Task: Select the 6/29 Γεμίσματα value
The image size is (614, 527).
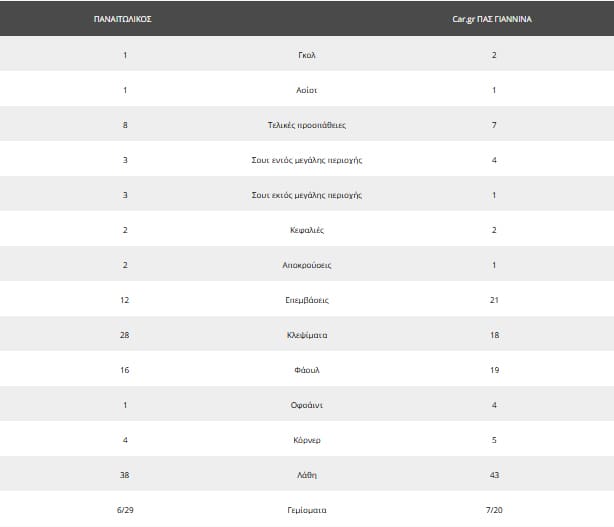Action: (124, 510)
